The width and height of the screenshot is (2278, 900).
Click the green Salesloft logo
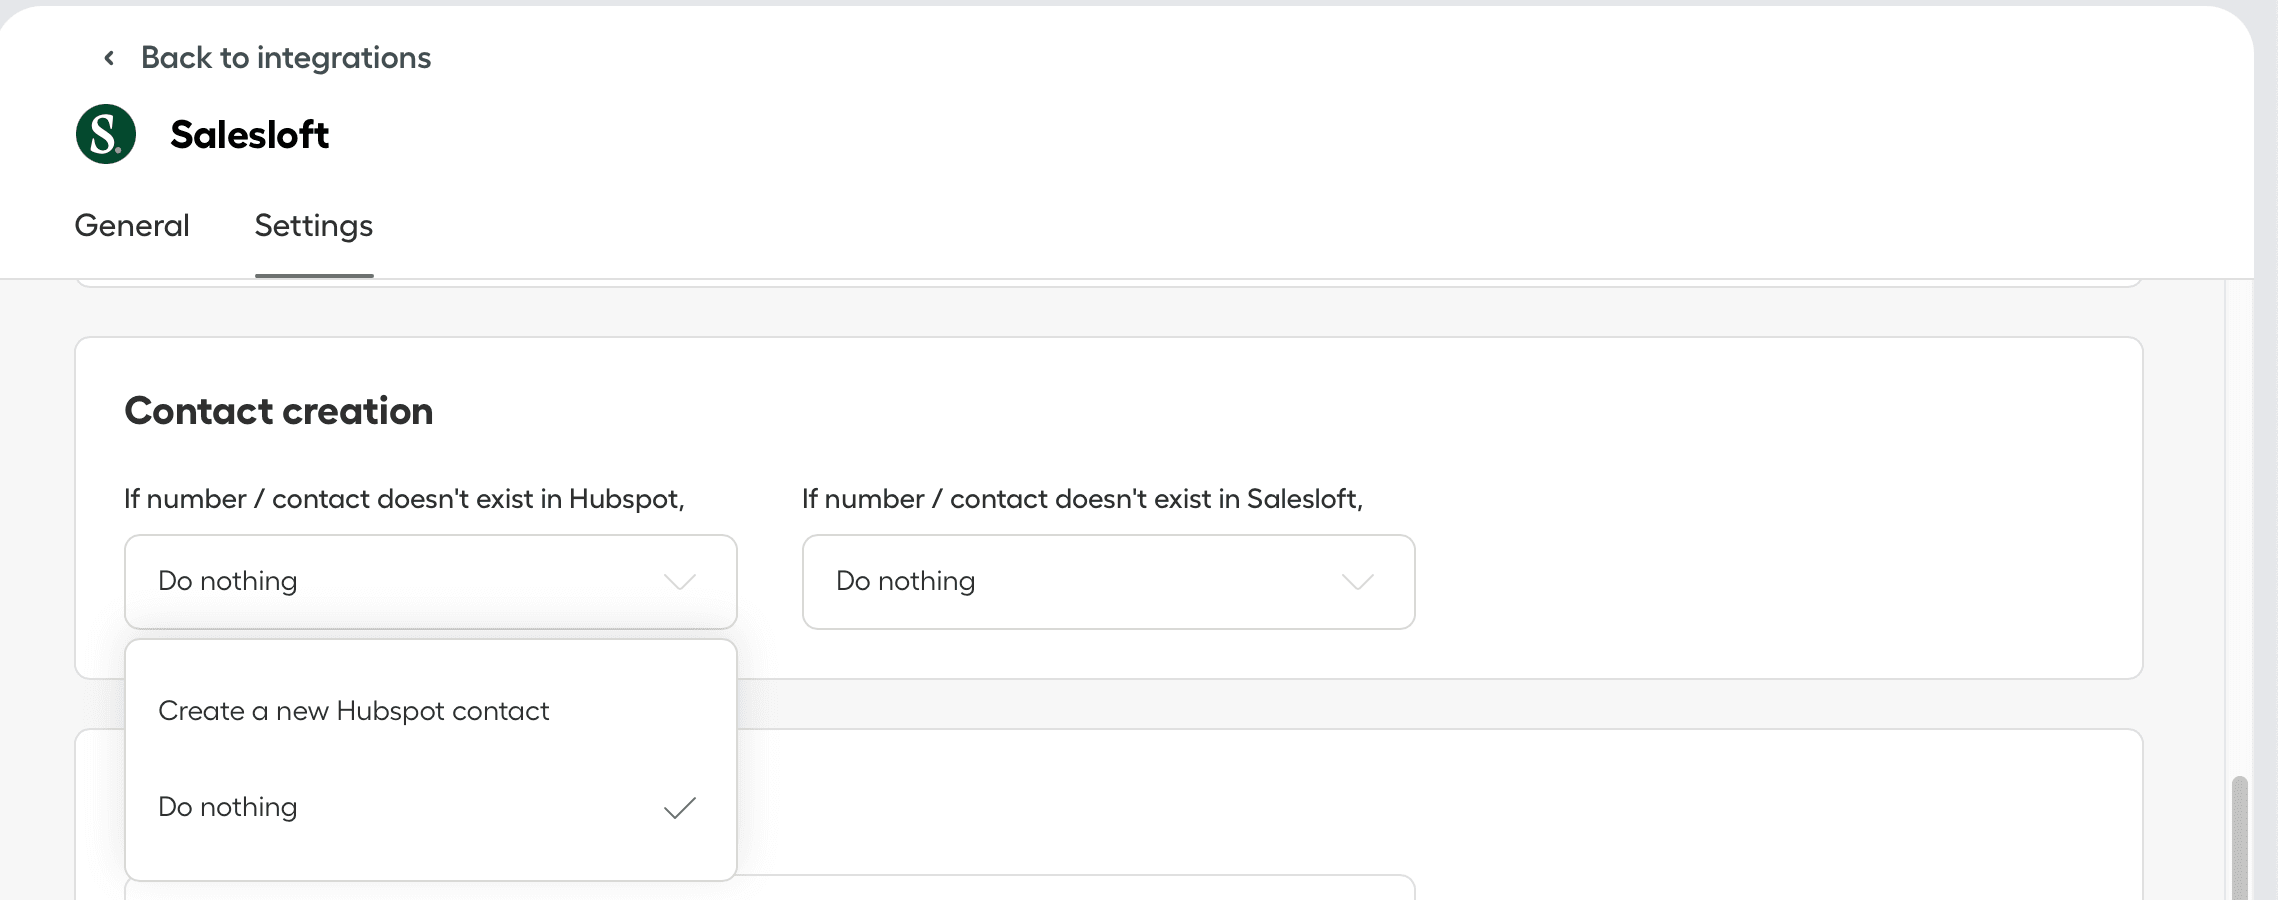pos(106,134)
